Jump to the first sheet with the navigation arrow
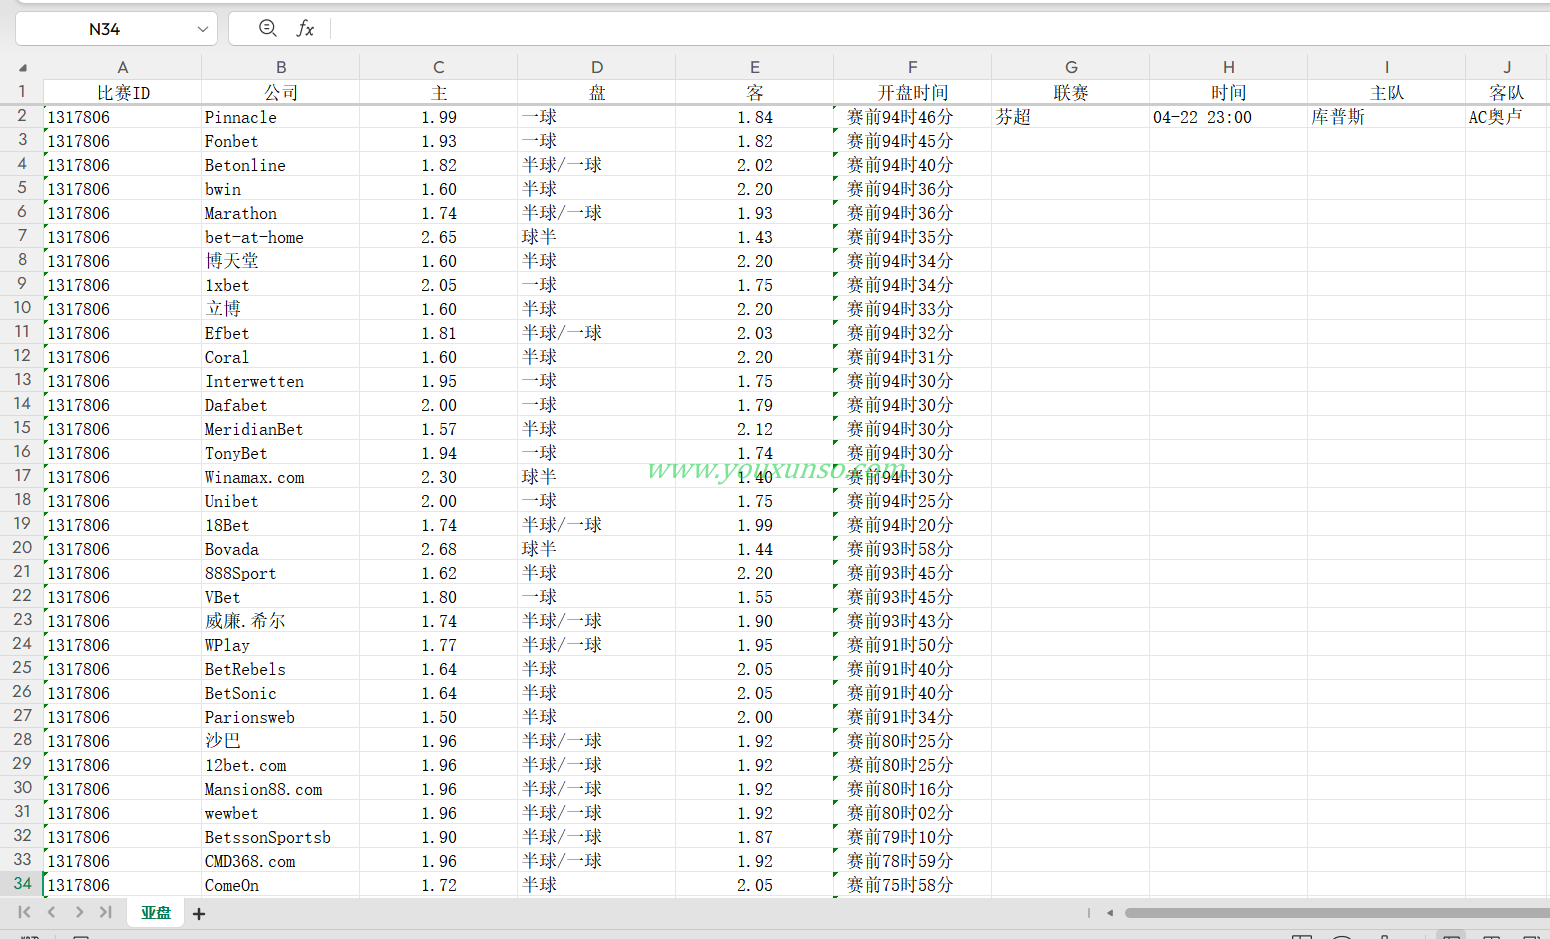Image resolution: width=1550 pixels, height=939 pixels. click(24, 912)
